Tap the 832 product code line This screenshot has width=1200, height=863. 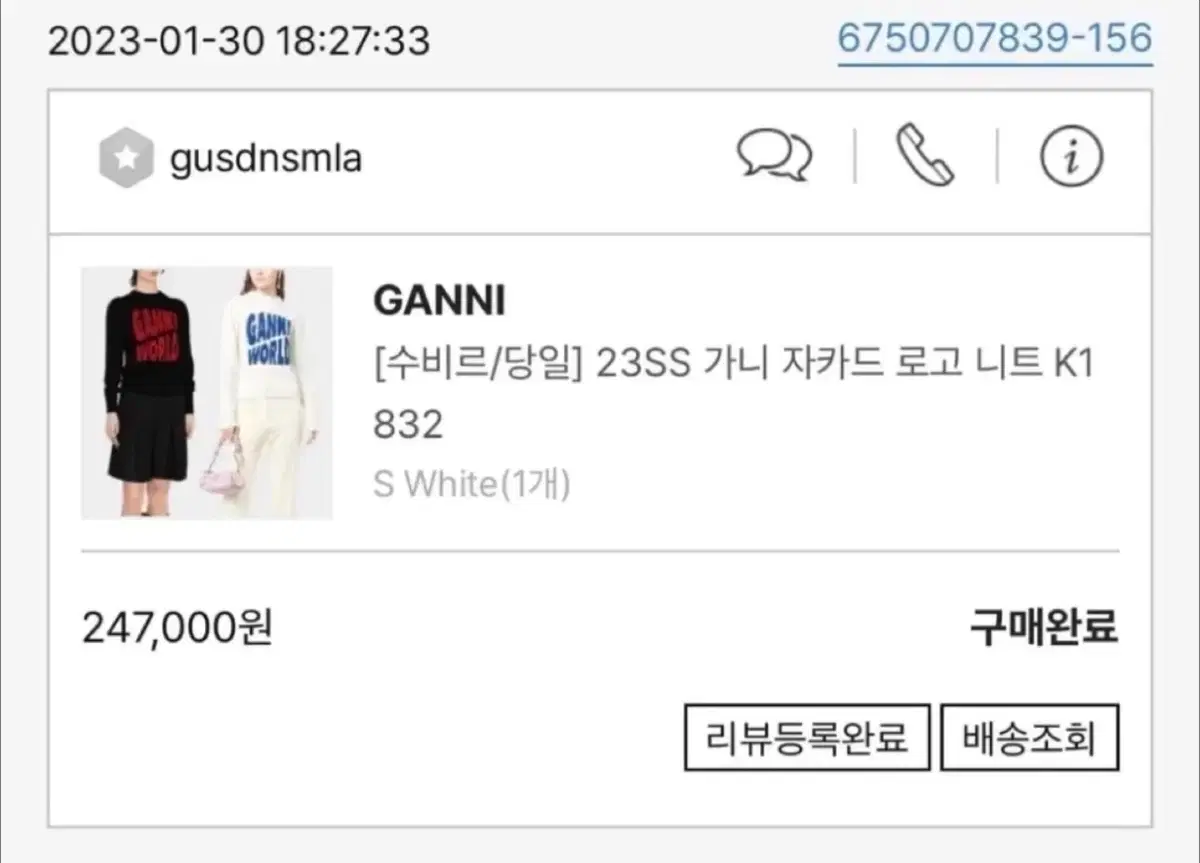pos(407,425)
